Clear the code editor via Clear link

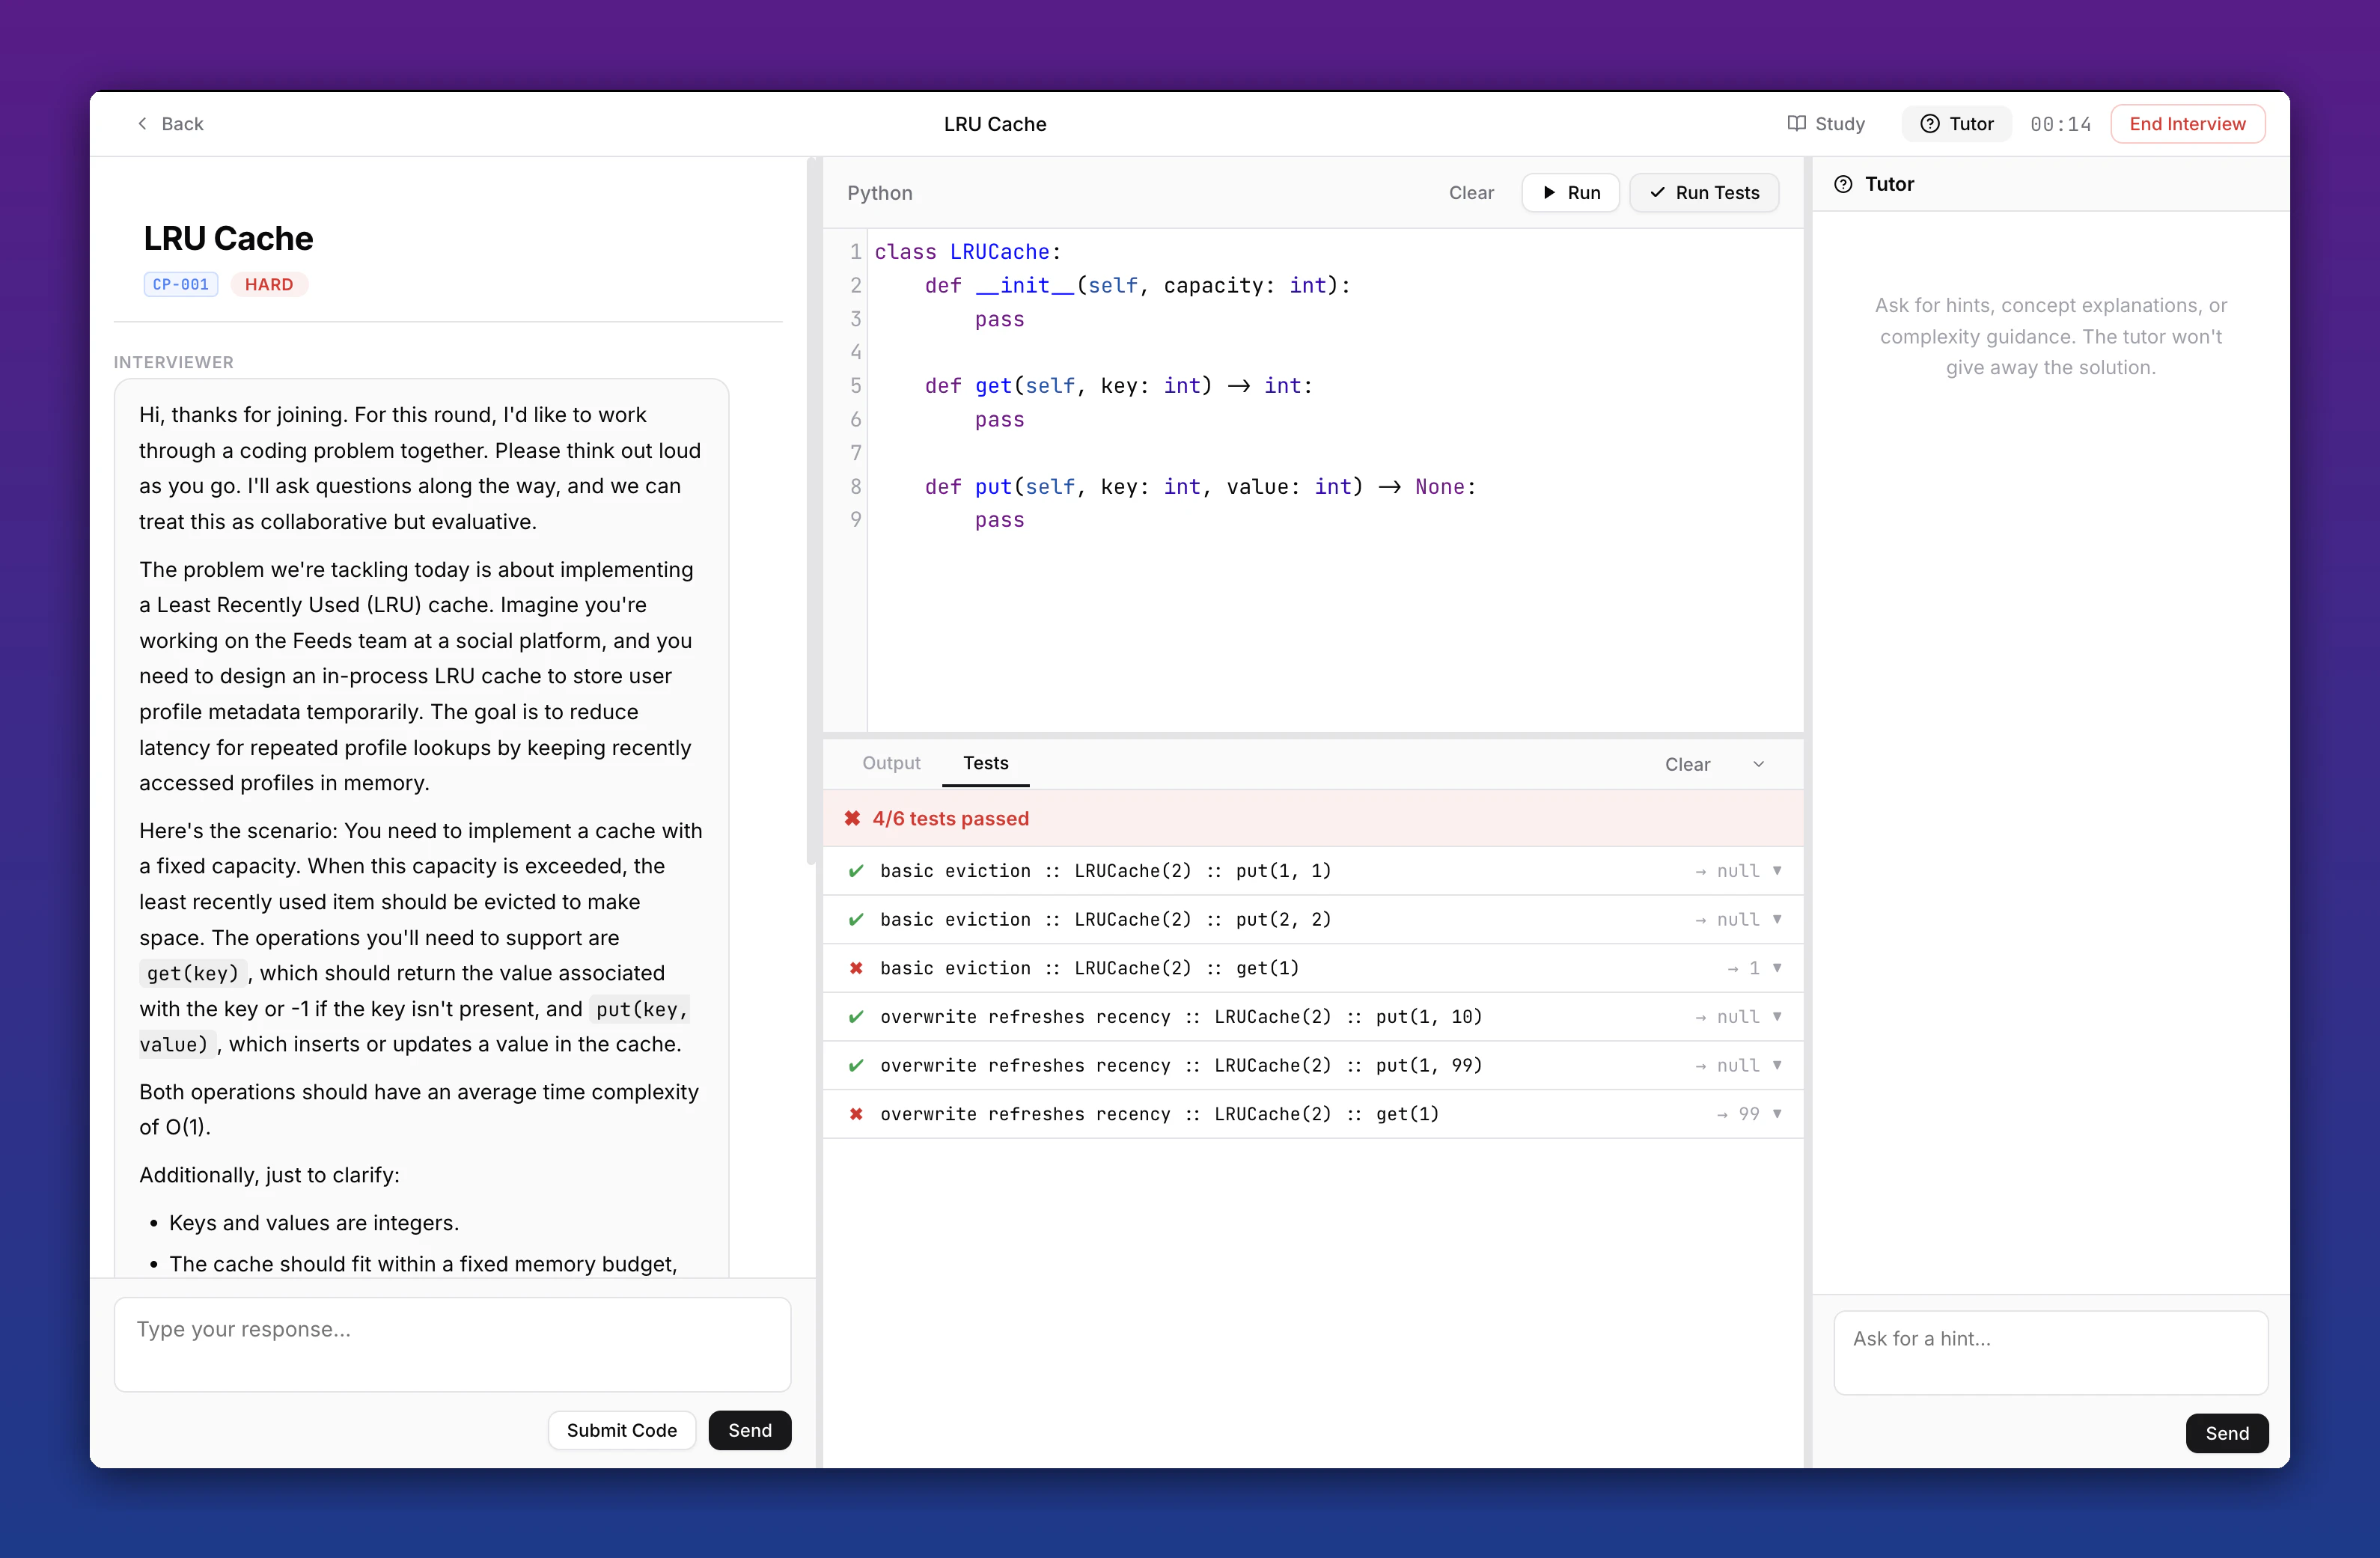tap(1470, 192)
